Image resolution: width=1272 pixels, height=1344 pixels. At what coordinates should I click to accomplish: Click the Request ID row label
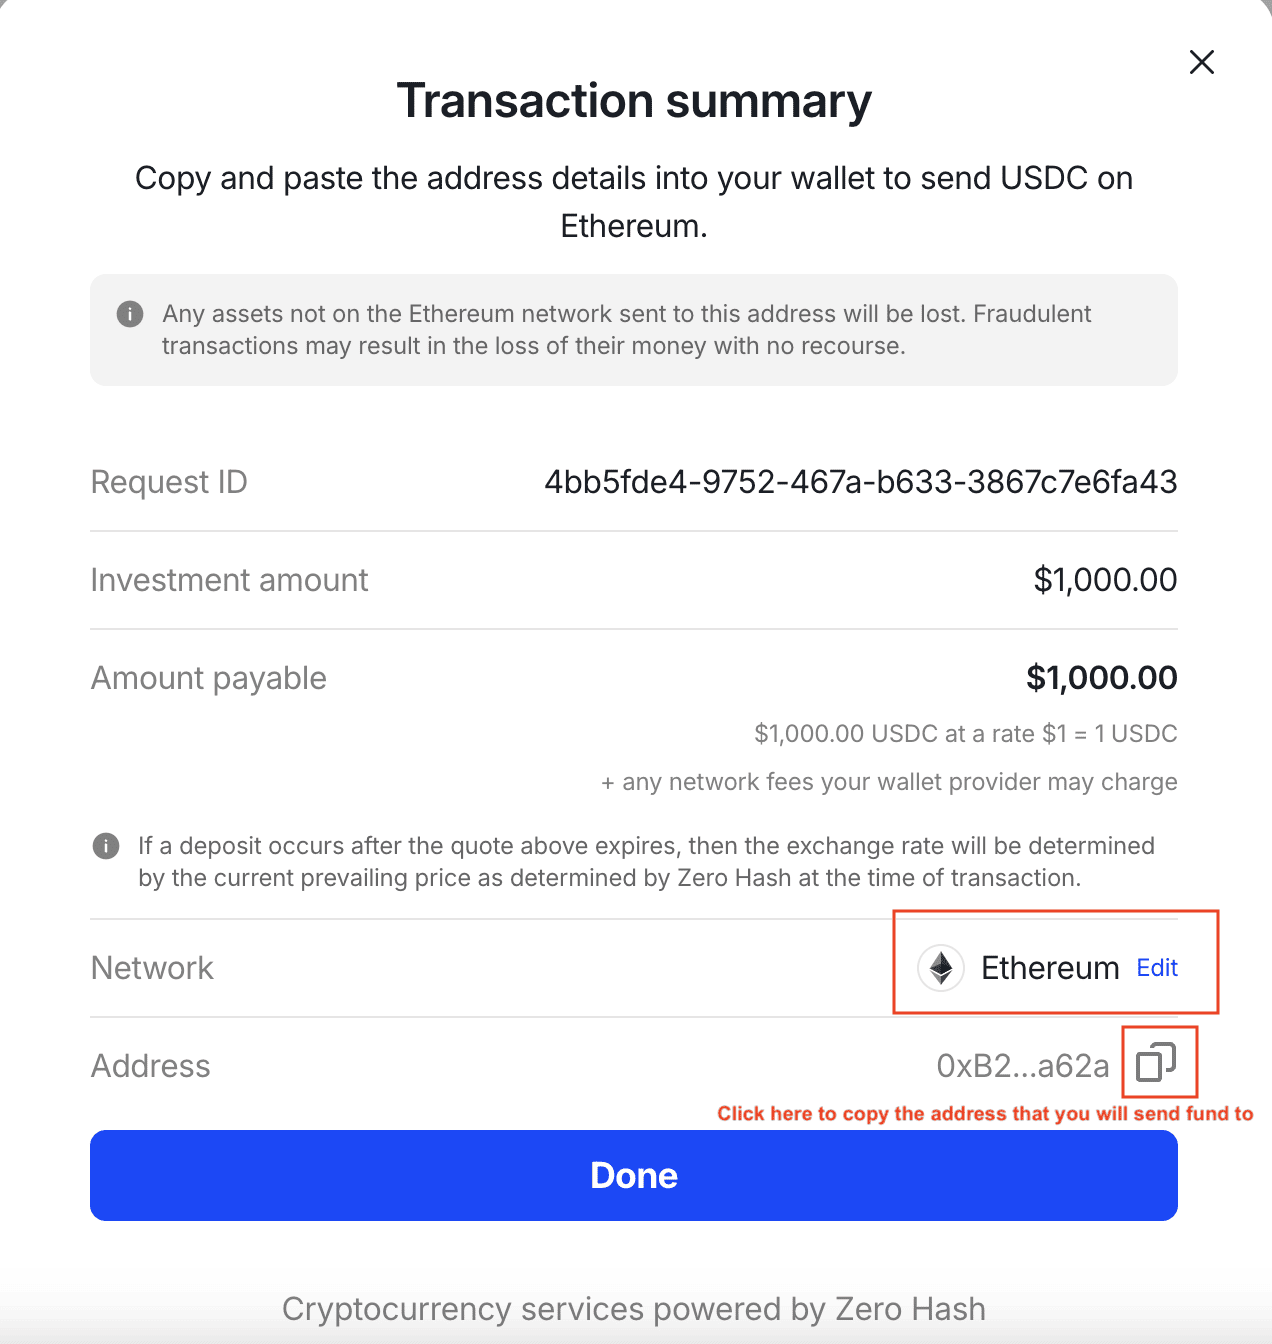[169, 482]
